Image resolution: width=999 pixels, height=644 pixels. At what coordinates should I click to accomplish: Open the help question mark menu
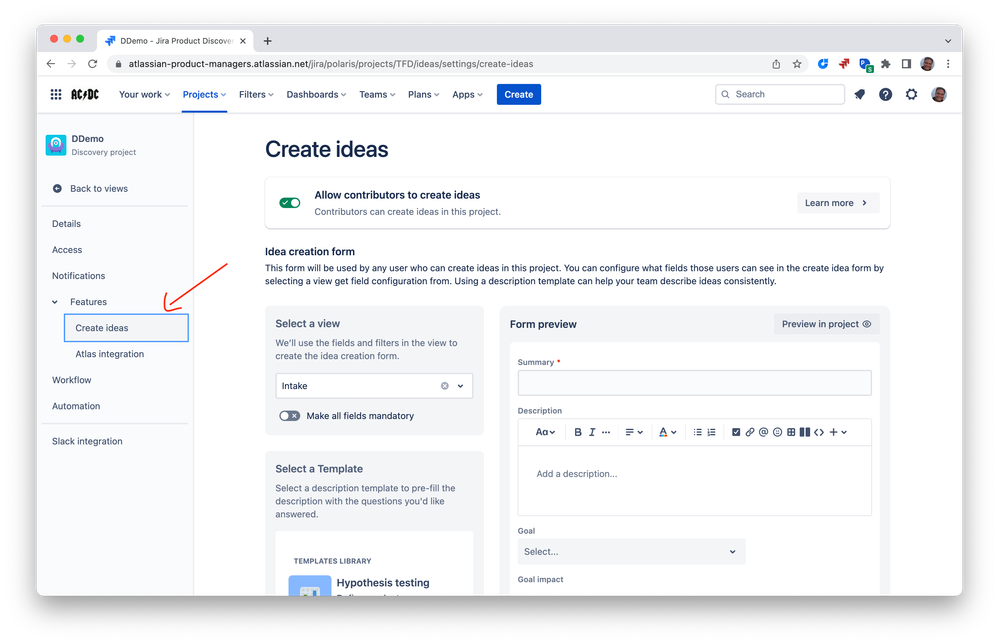tap(886, 94)
